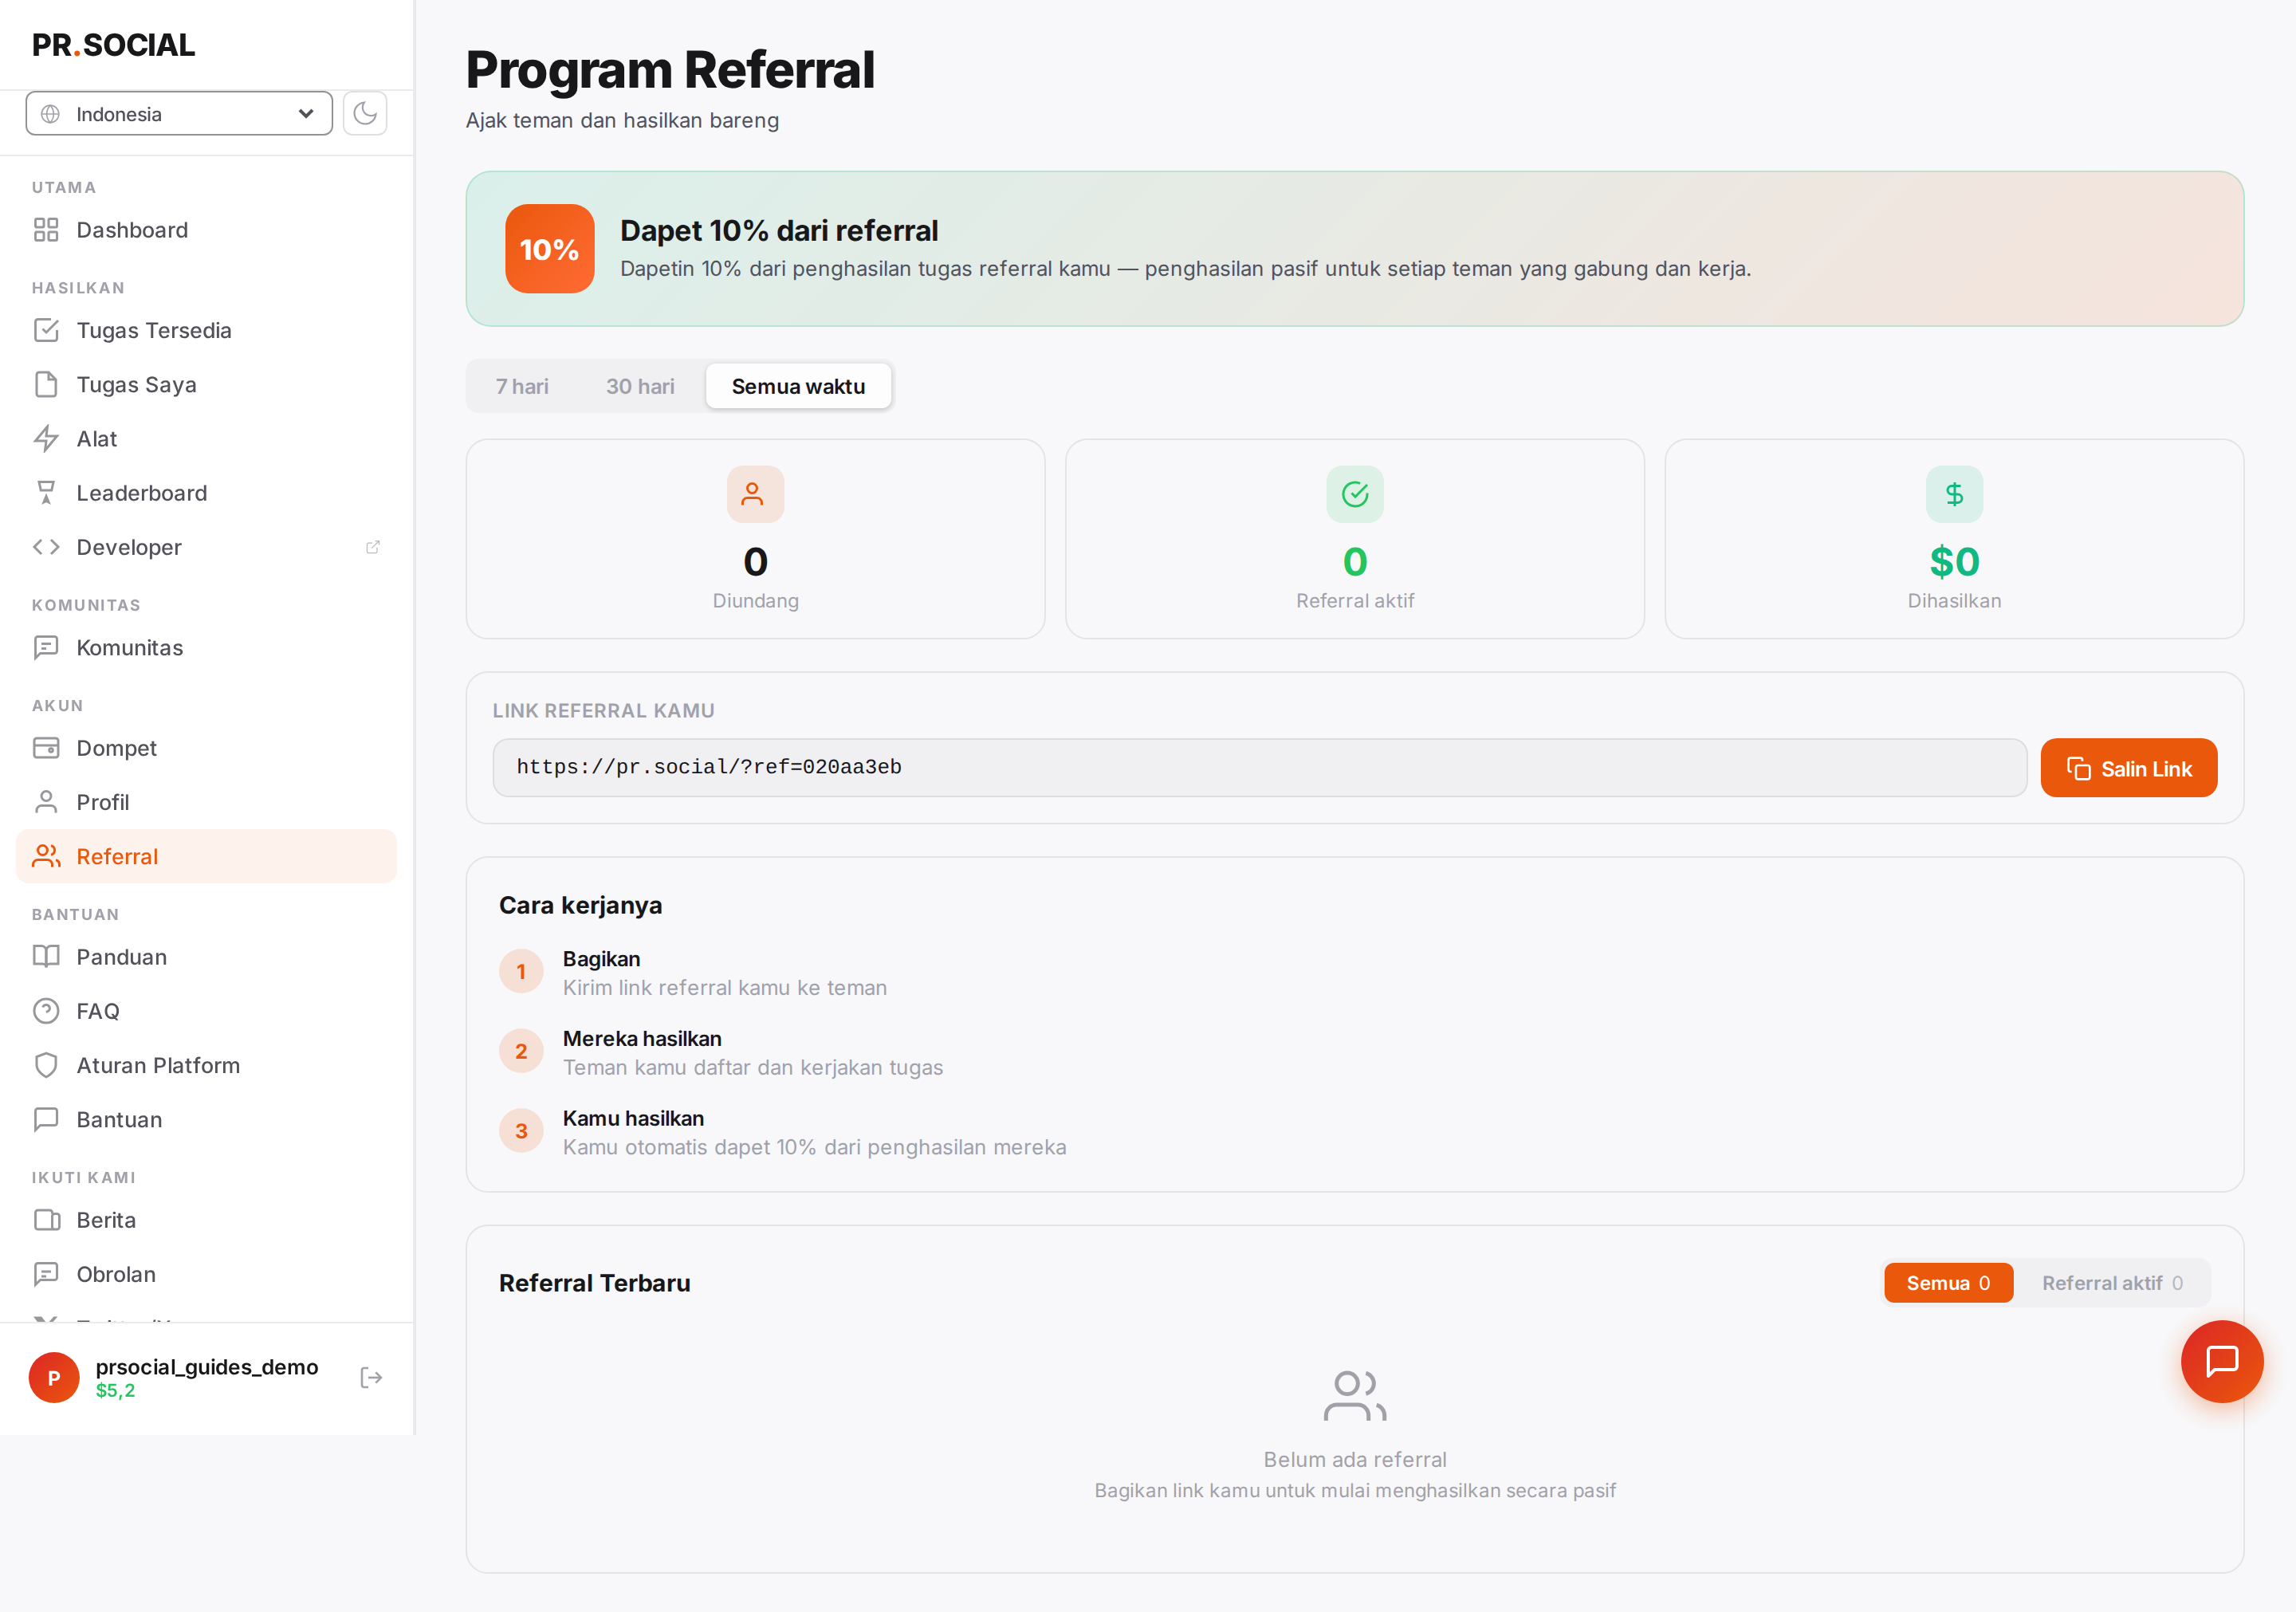The width and height of the screenshot is (2296, 1612).
Task: Click the PR.SOCIAL logo
Action: click(x=113, y=45)
